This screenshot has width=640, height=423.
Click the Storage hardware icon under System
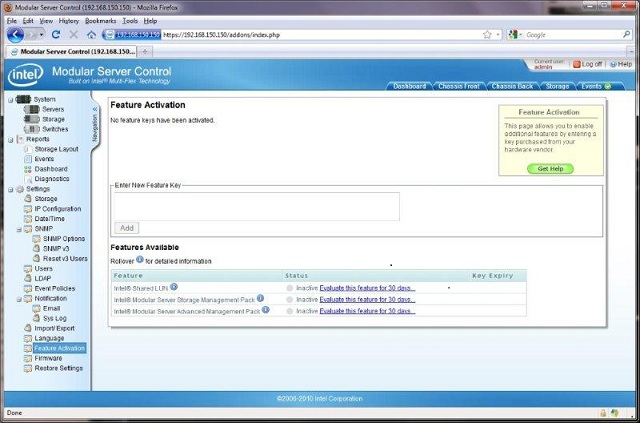click(31, 119)
